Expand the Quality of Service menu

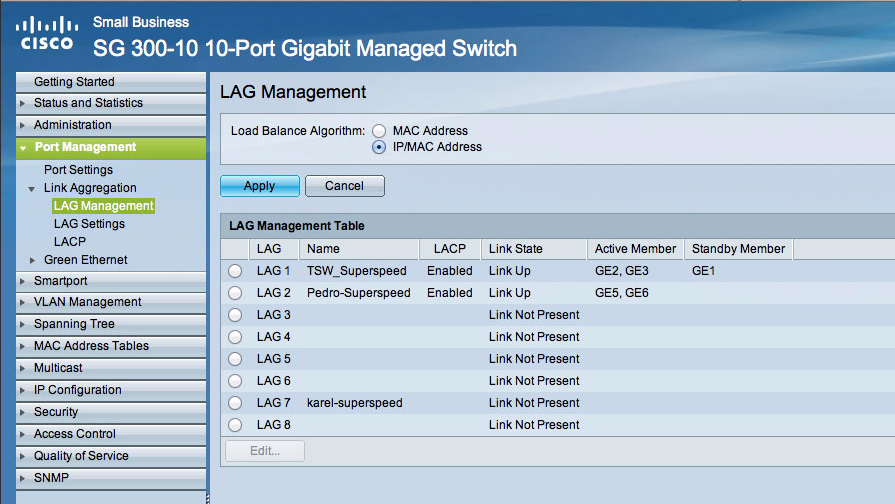tap(81, 456)
